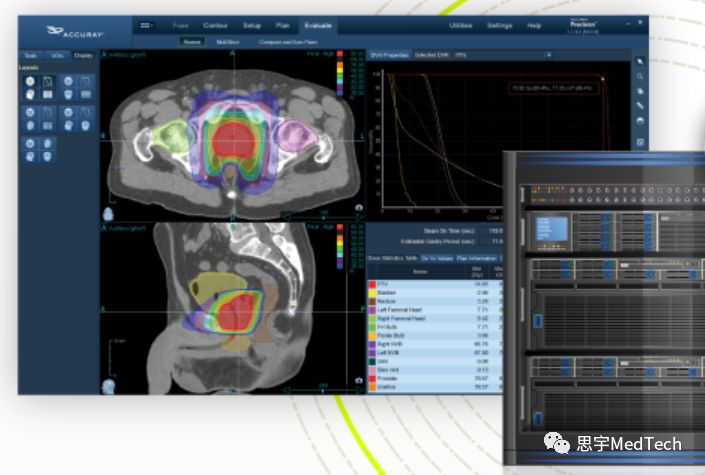Select the Review sub-tab
Image resolution: width=705 pixels, height=475 pixels.
click(192, 42)
